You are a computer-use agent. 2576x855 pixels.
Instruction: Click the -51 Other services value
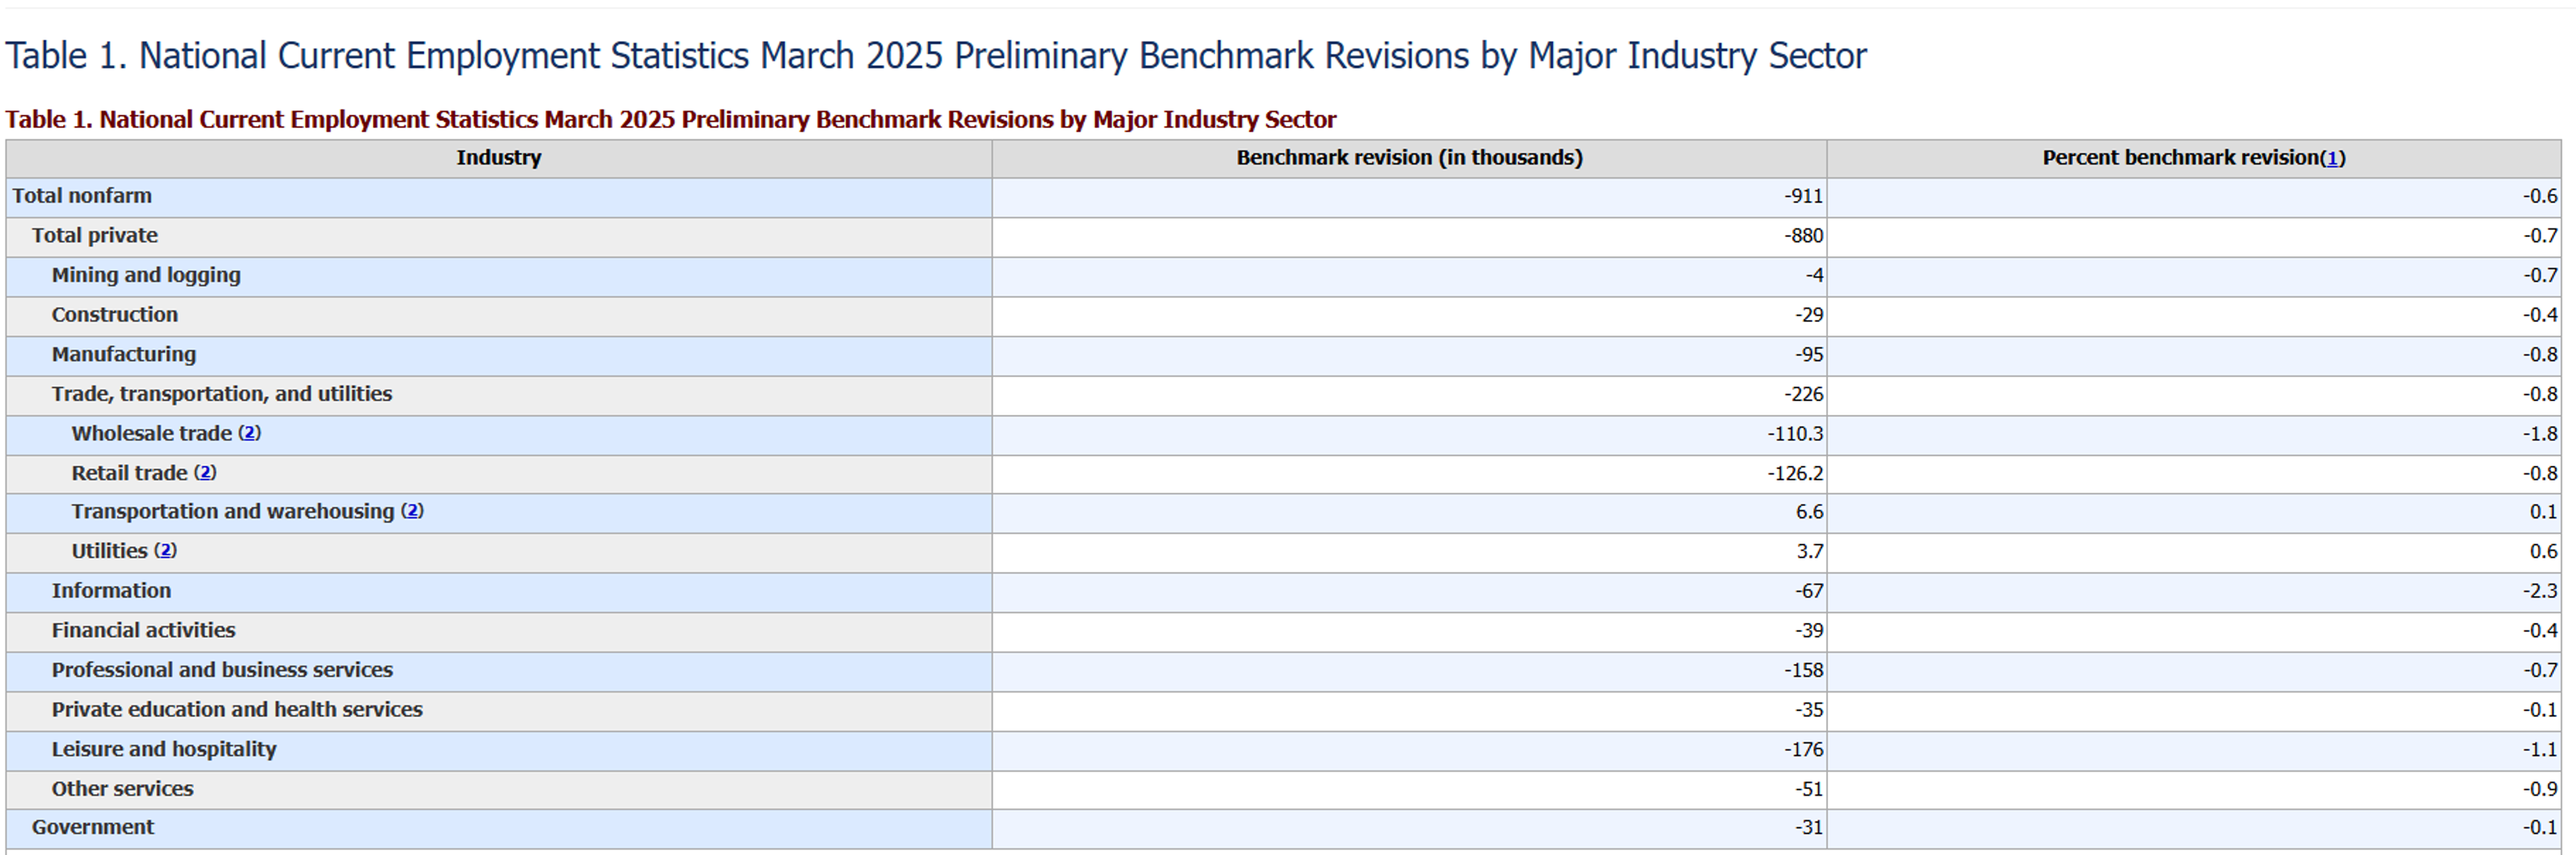click(1809, 789)
